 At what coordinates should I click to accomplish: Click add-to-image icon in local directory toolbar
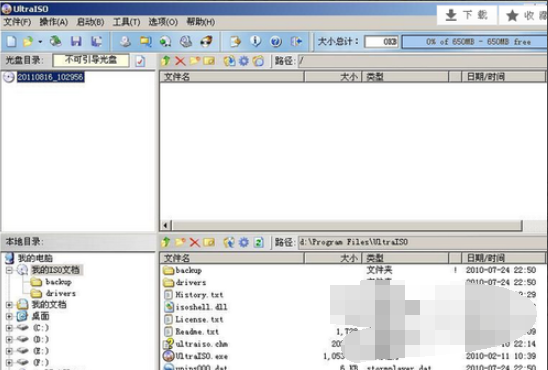pyautogui.click(x=229, y=242)
